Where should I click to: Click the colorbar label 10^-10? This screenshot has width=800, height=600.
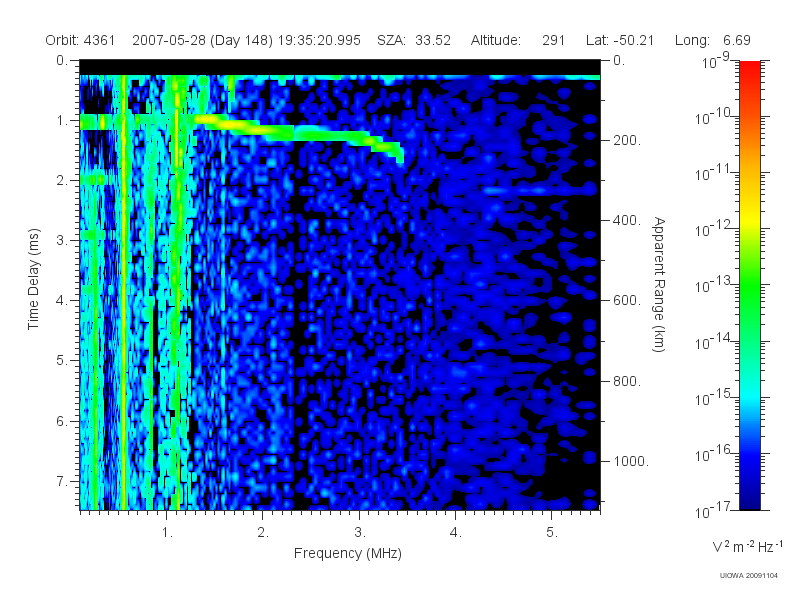714,117
